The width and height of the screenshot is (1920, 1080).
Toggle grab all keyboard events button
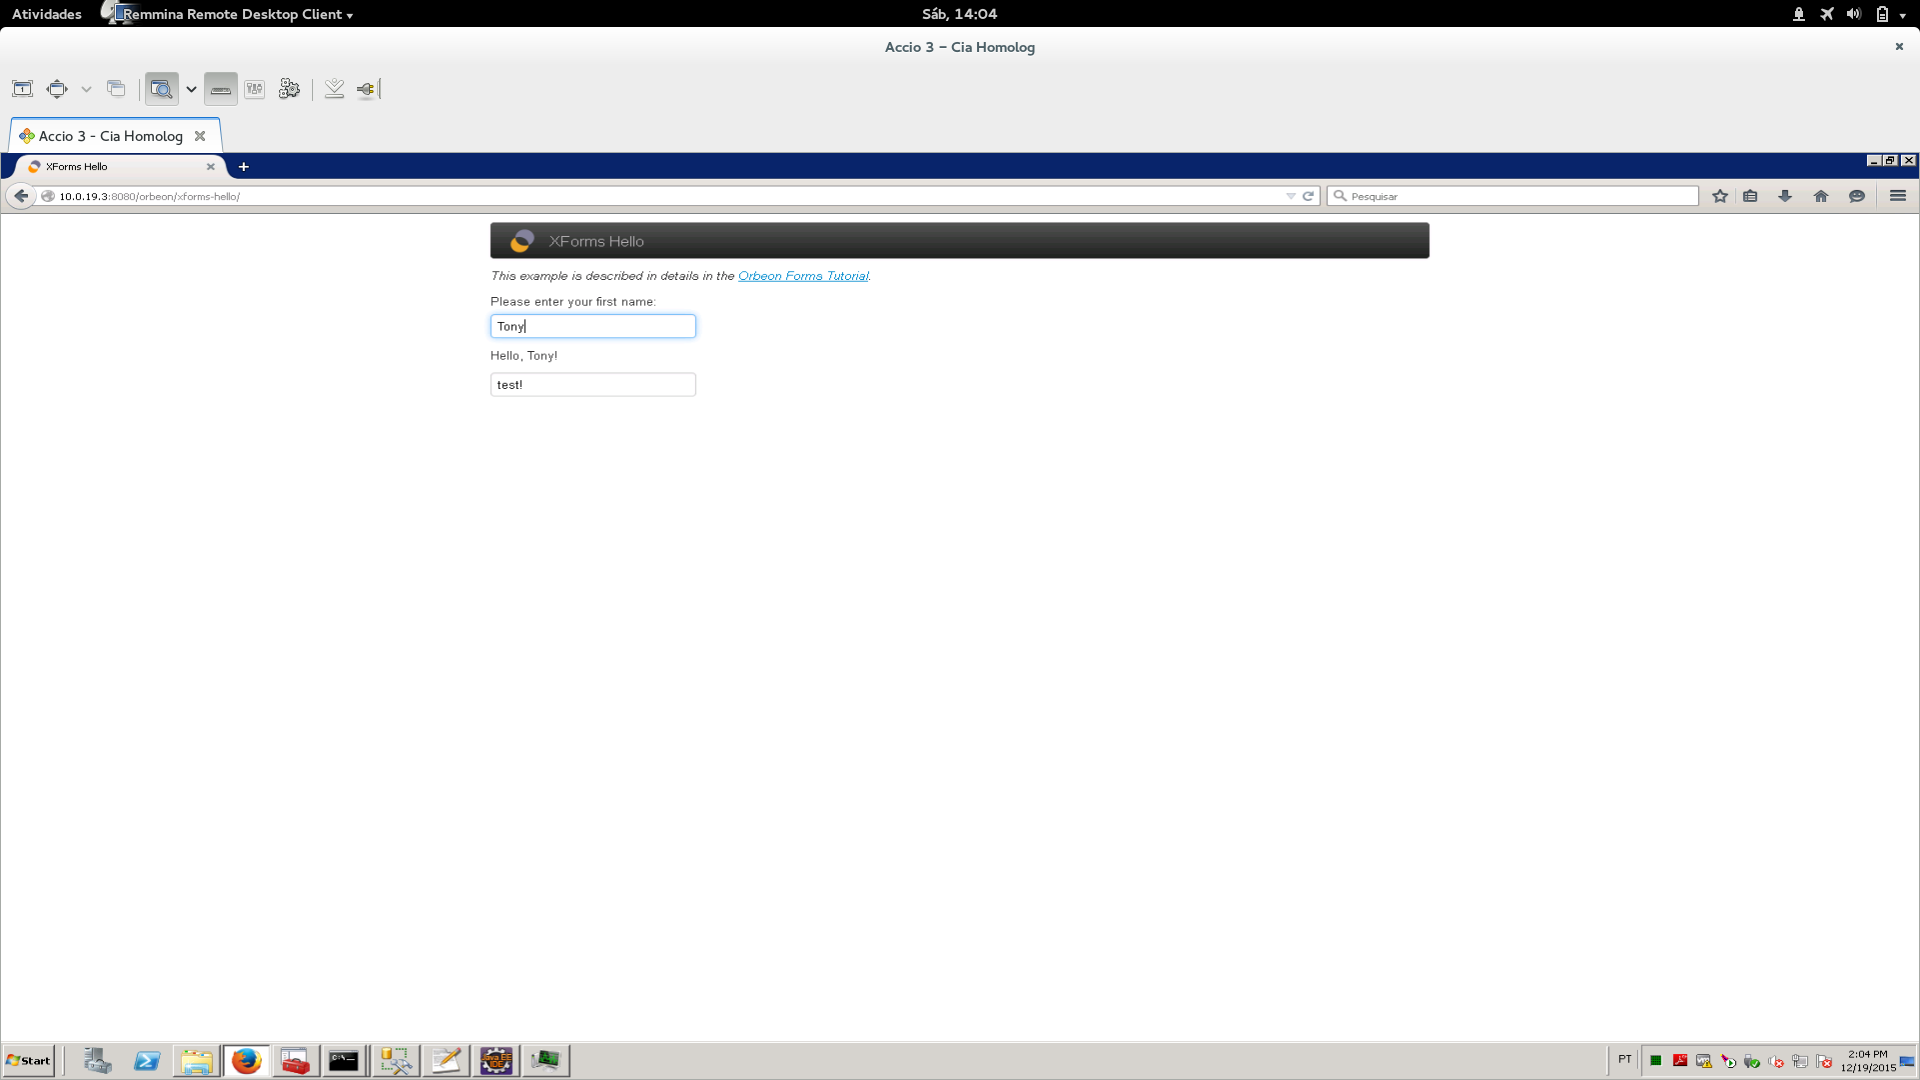[x=220, y=89]
